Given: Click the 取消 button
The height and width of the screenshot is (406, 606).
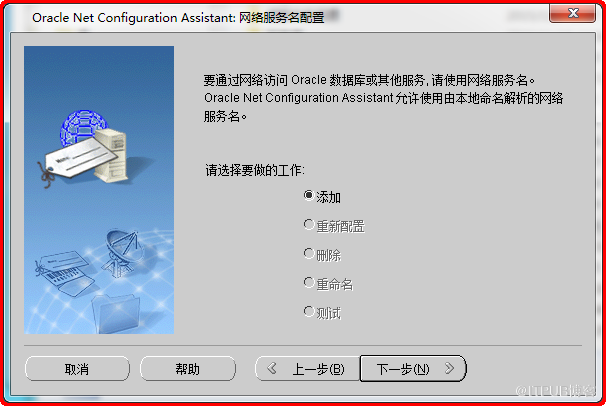Looking at the screenshot, I should pos(77,369).
